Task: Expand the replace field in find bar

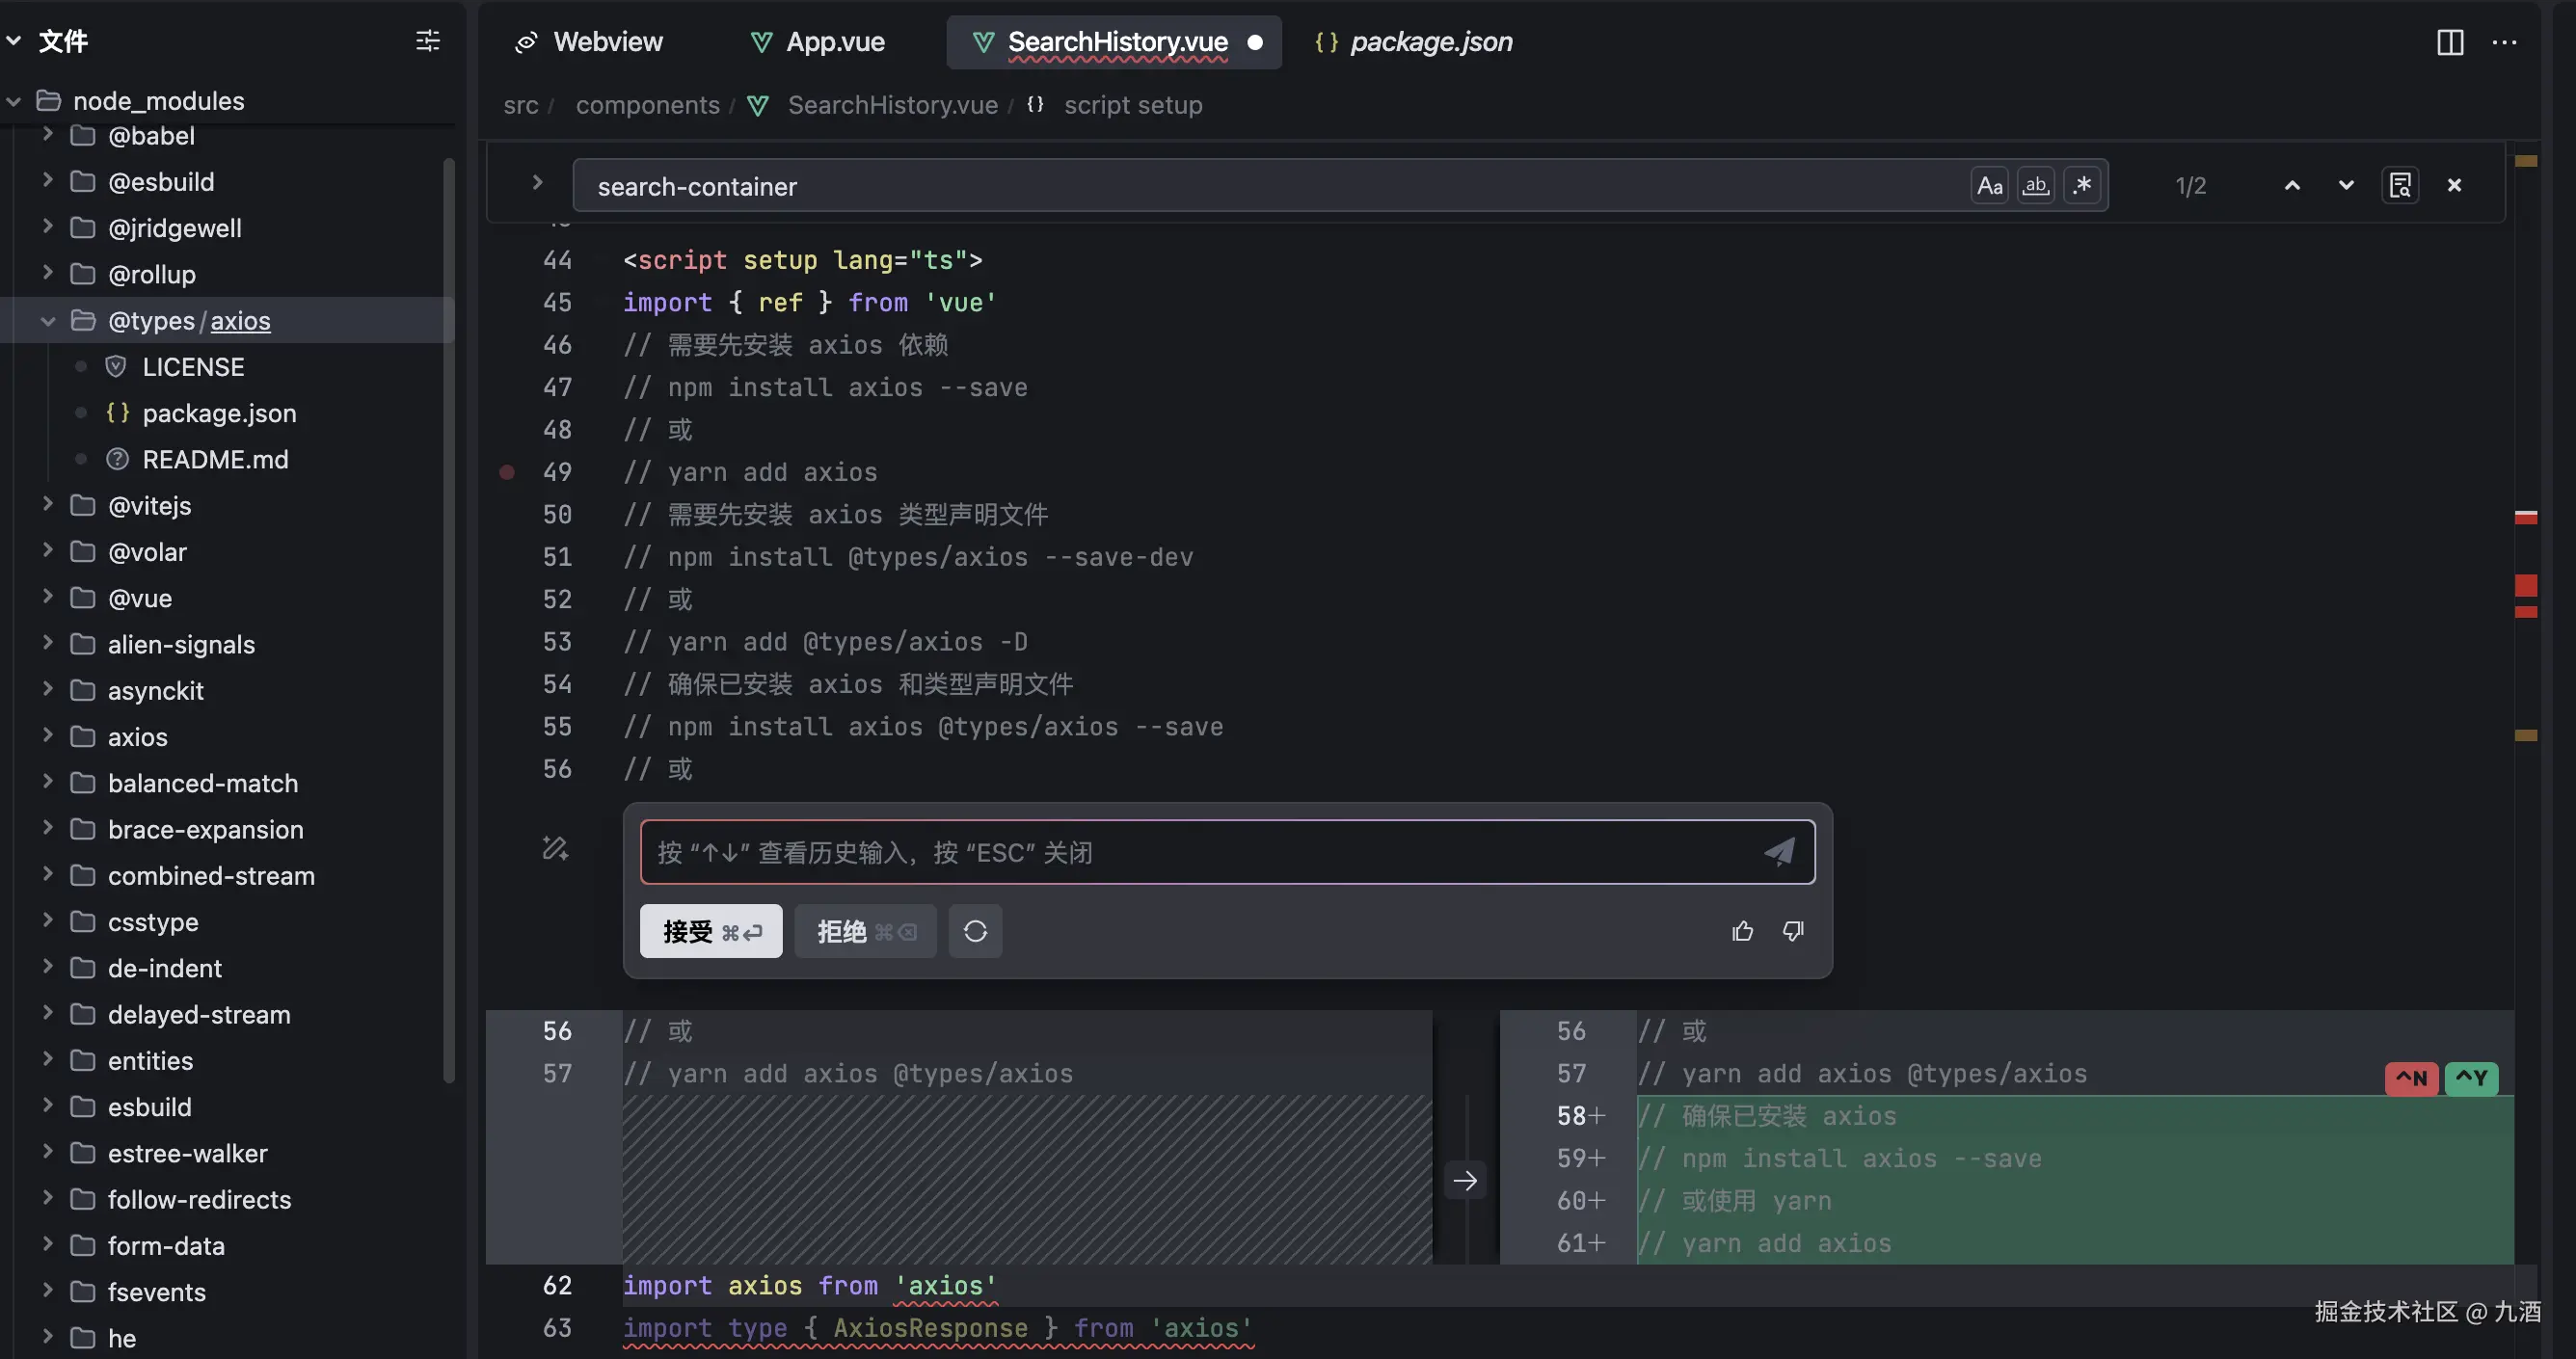Action: [537, 182]
